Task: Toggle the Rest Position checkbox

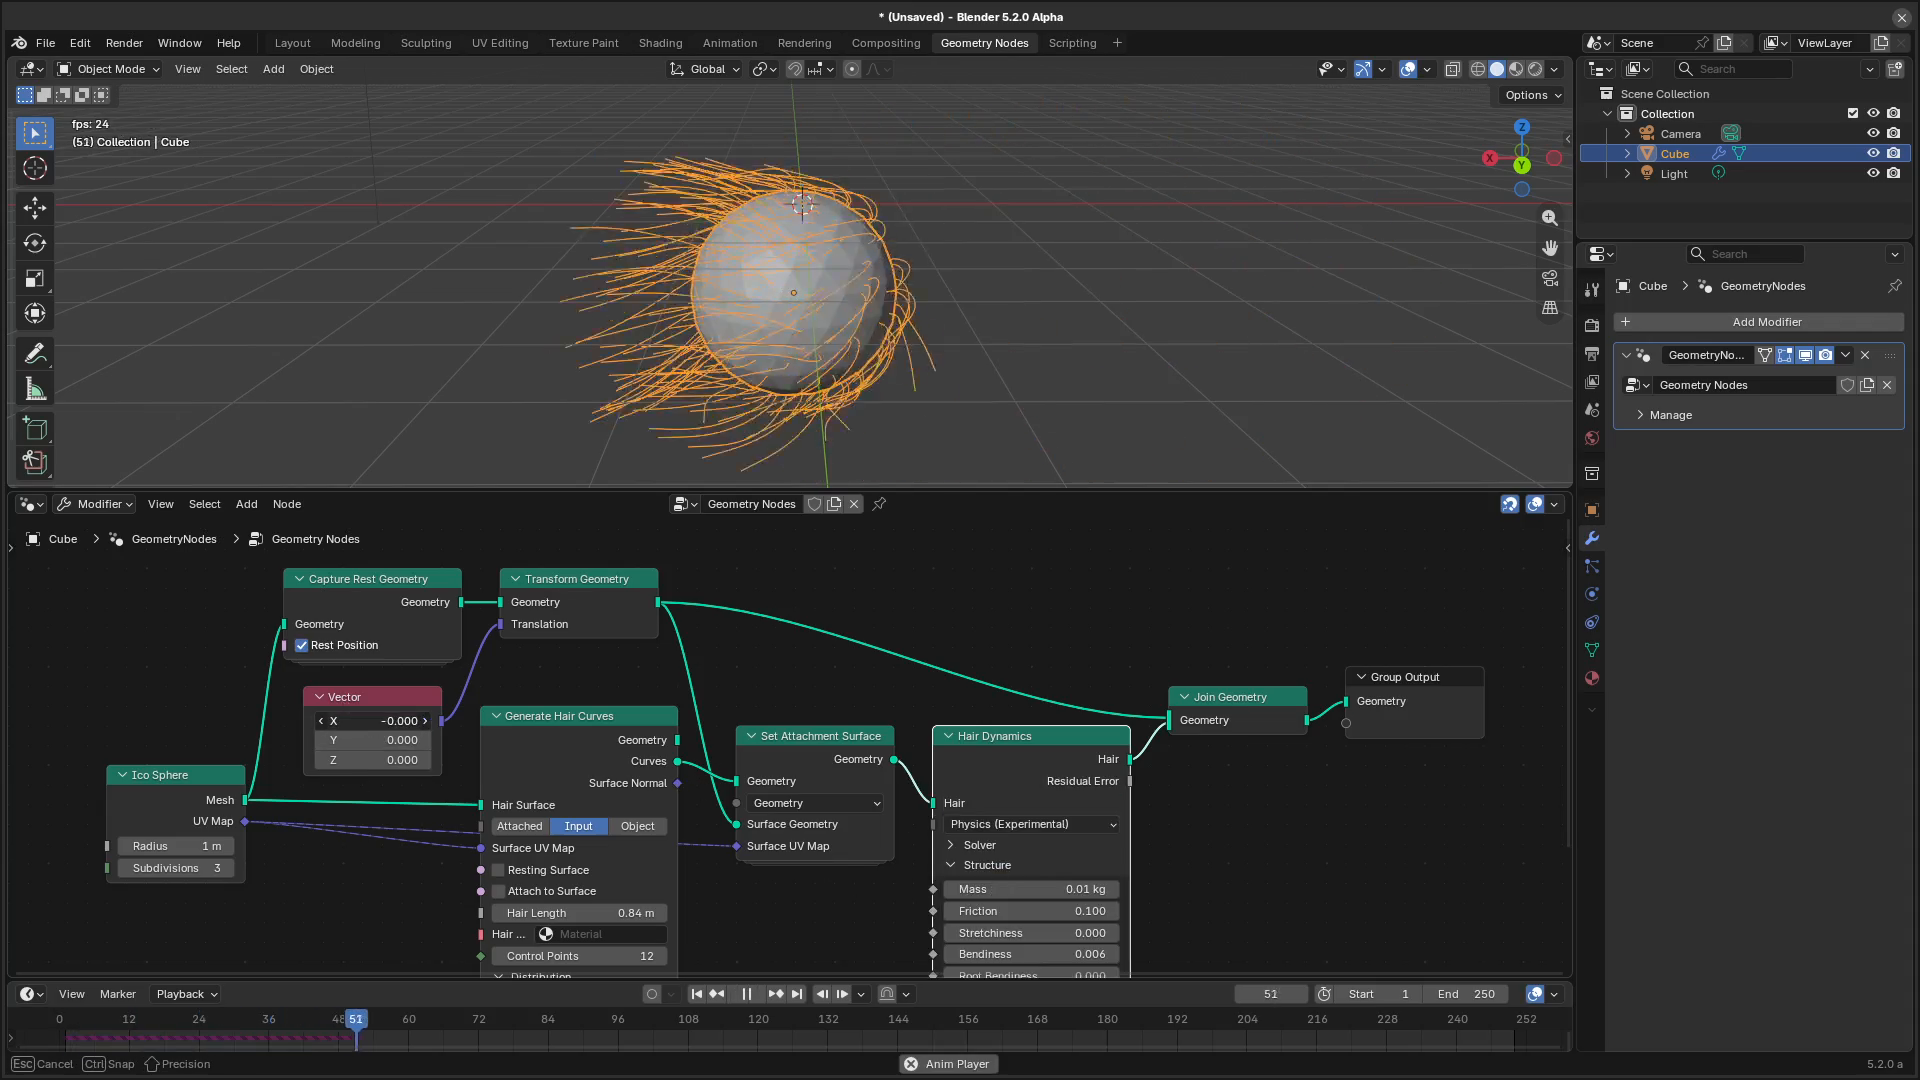Action: point(301,645)
